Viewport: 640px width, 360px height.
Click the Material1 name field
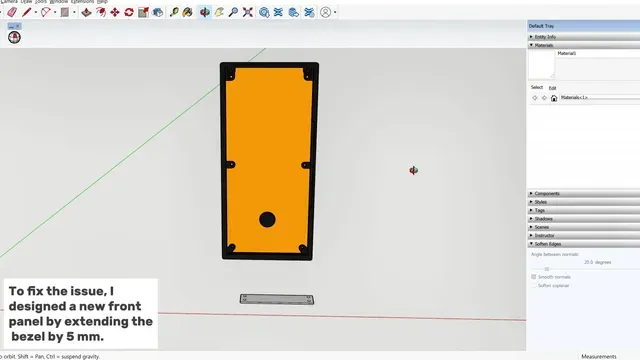tap(598, 53)
